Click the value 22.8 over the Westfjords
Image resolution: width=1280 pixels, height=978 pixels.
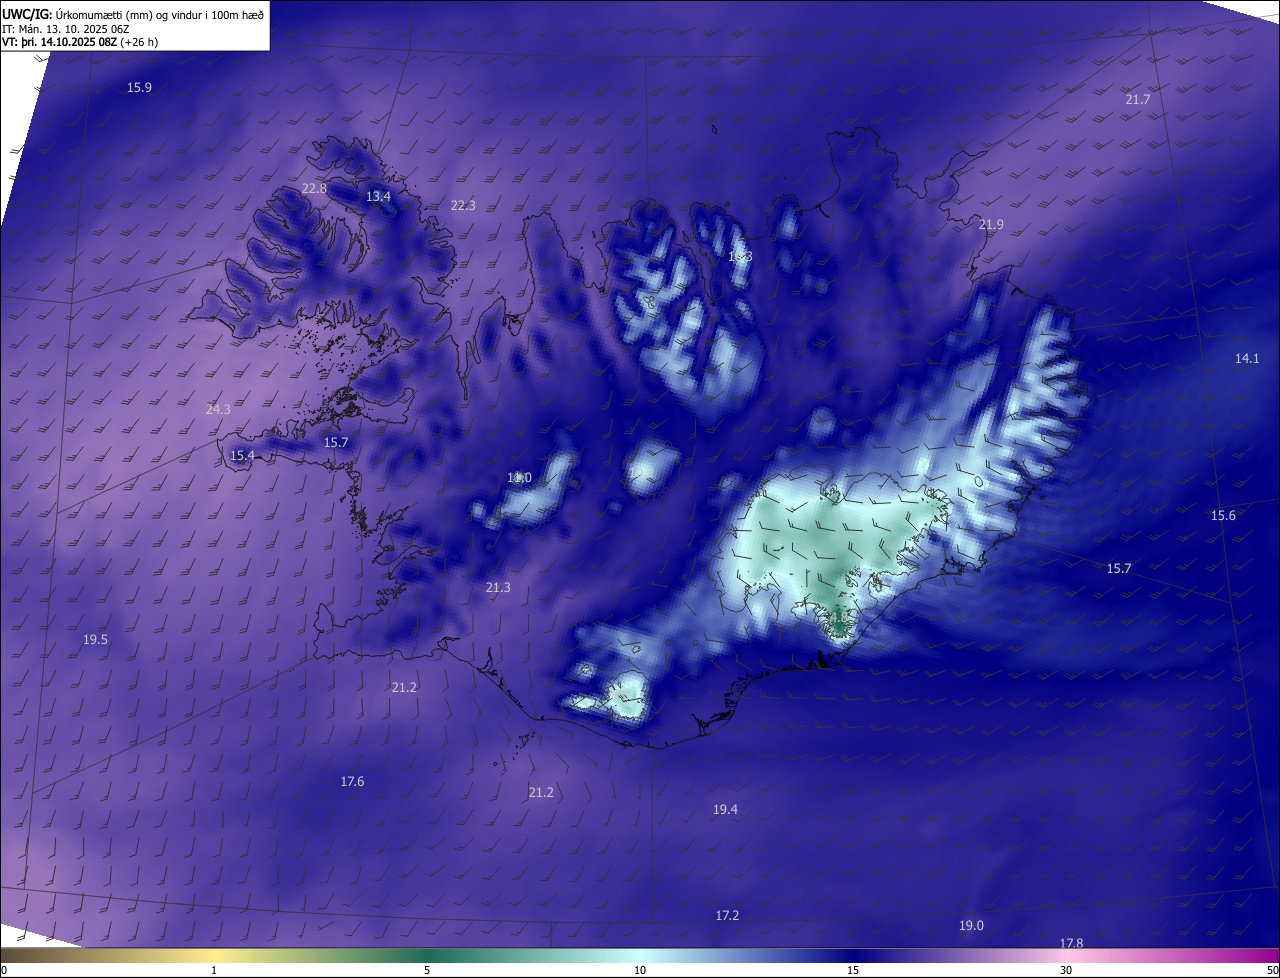tap(314, 189)
